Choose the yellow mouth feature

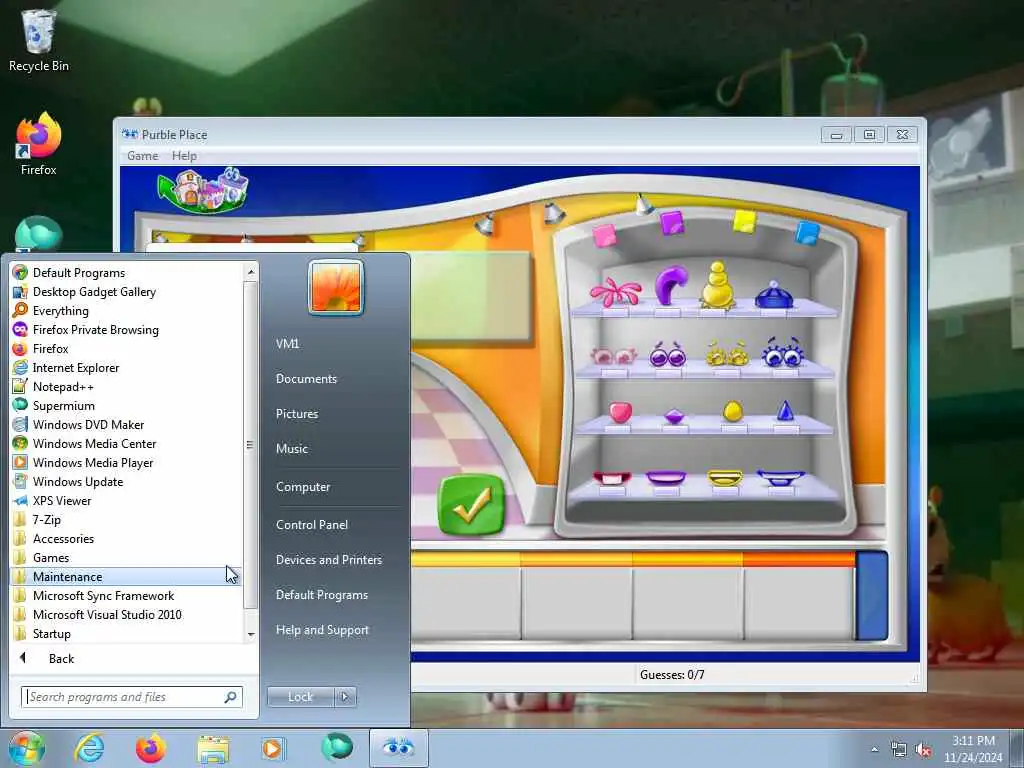point(726,478)
